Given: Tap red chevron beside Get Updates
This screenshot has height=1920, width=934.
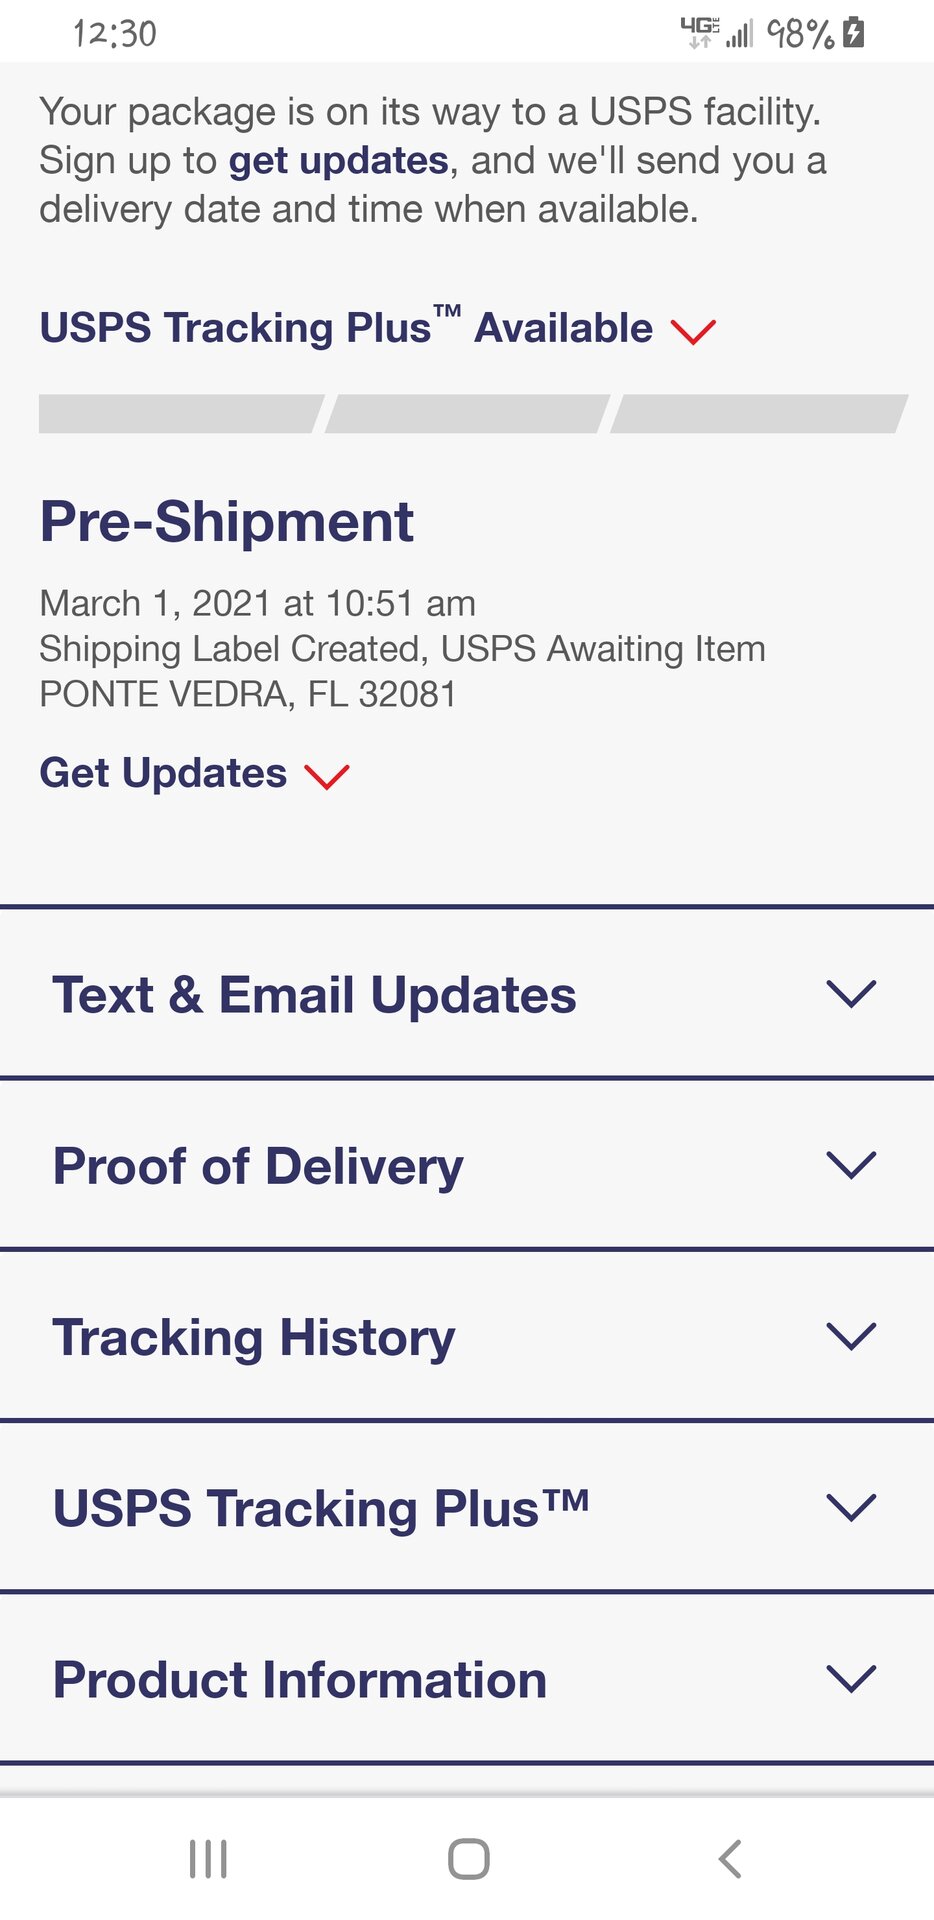Looking at the screenshot, I should click(327, 776).
